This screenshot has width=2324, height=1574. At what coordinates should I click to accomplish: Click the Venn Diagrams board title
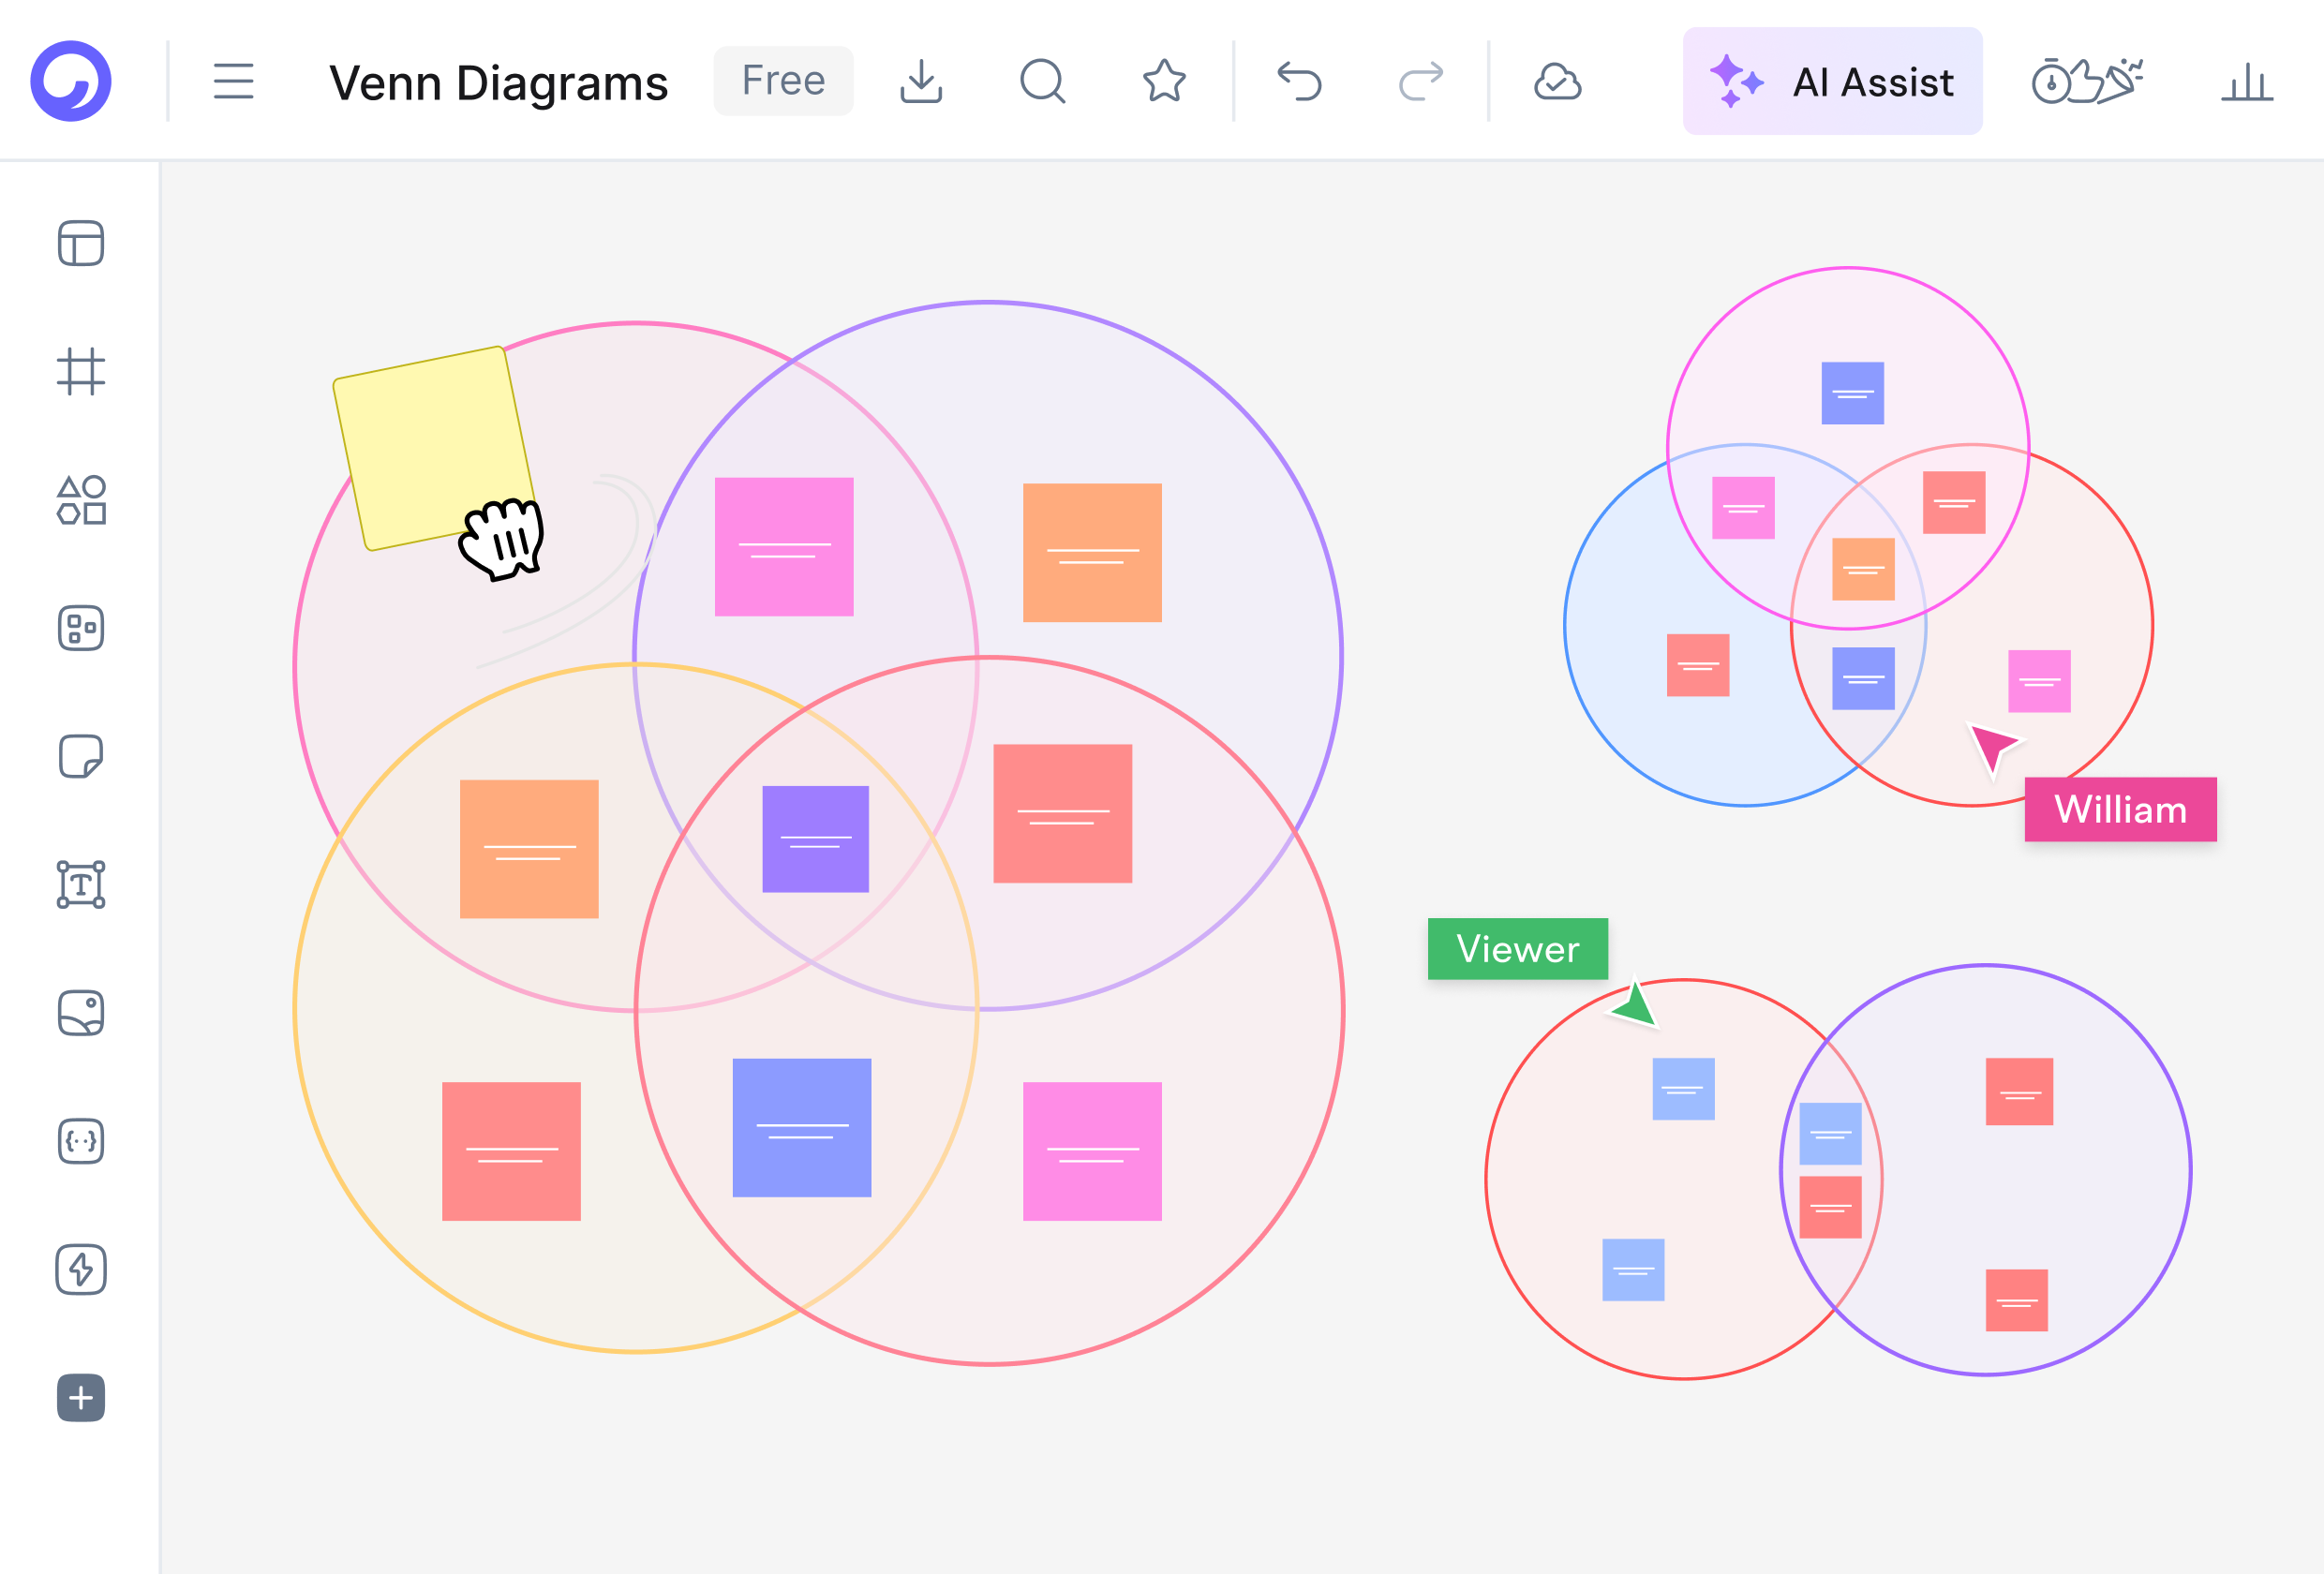pyautogui.click(x=498, y=82)
